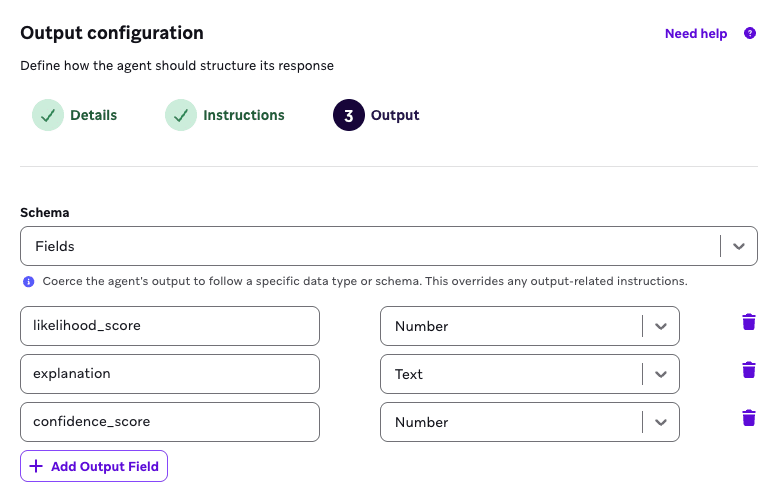
Task: Delete the confidence_score output field
Action: coord(748,418)
